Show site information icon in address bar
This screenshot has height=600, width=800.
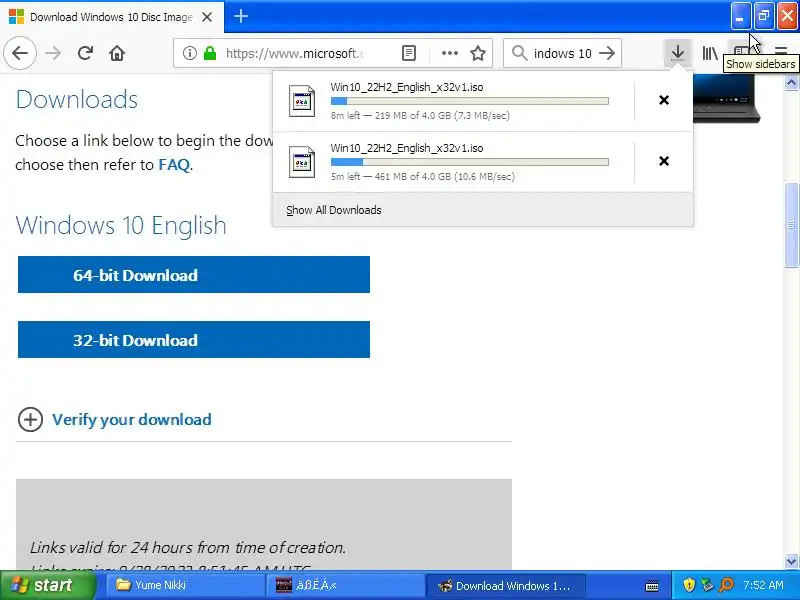point(189,53)
